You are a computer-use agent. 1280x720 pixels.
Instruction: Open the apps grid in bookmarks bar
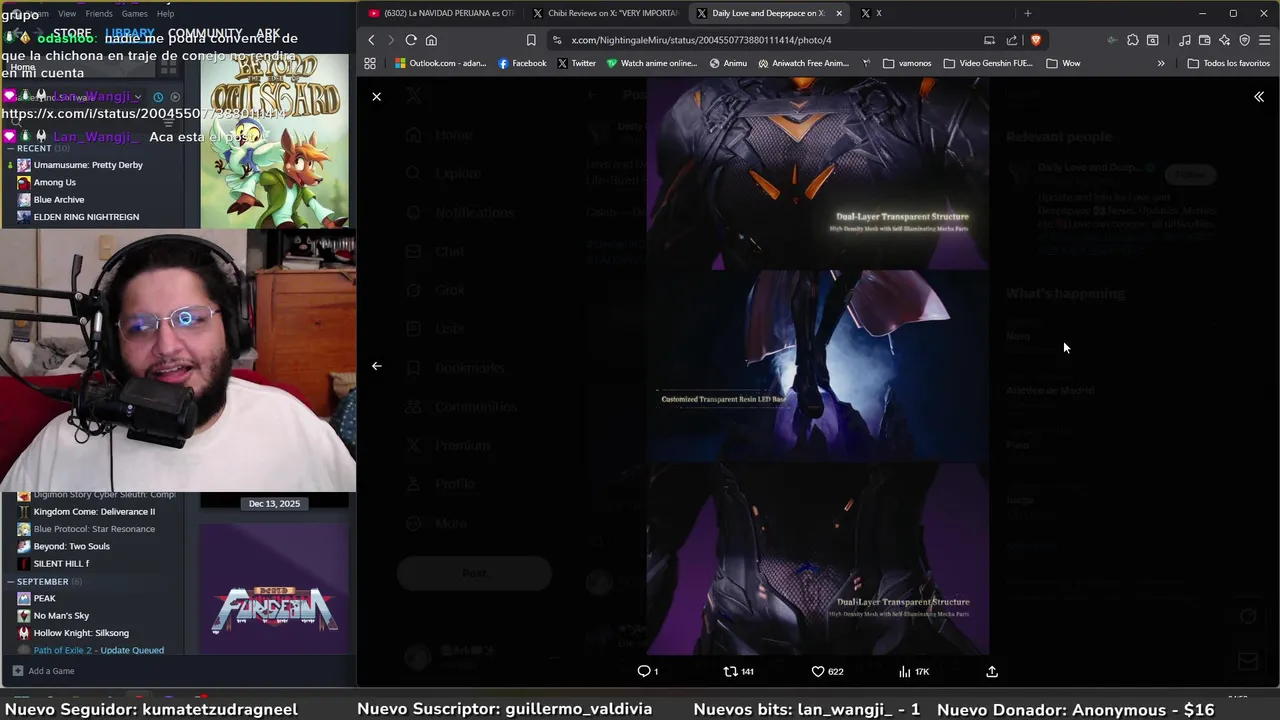coord(370,63)
